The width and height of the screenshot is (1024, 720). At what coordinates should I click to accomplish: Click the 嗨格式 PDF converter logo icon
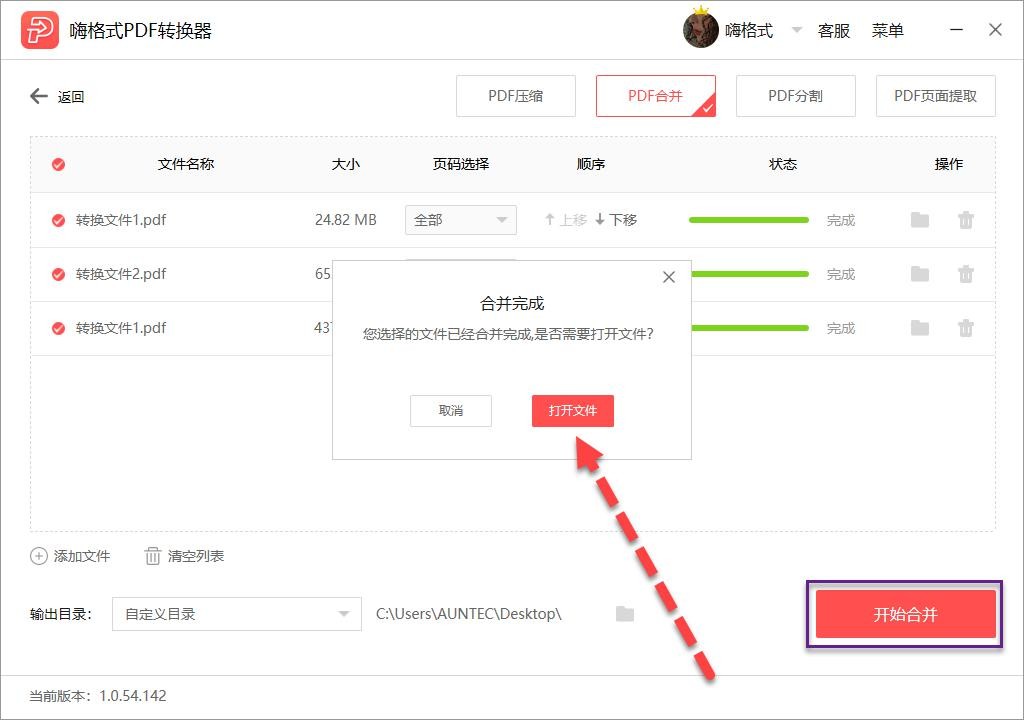click(x=40, y=30)
